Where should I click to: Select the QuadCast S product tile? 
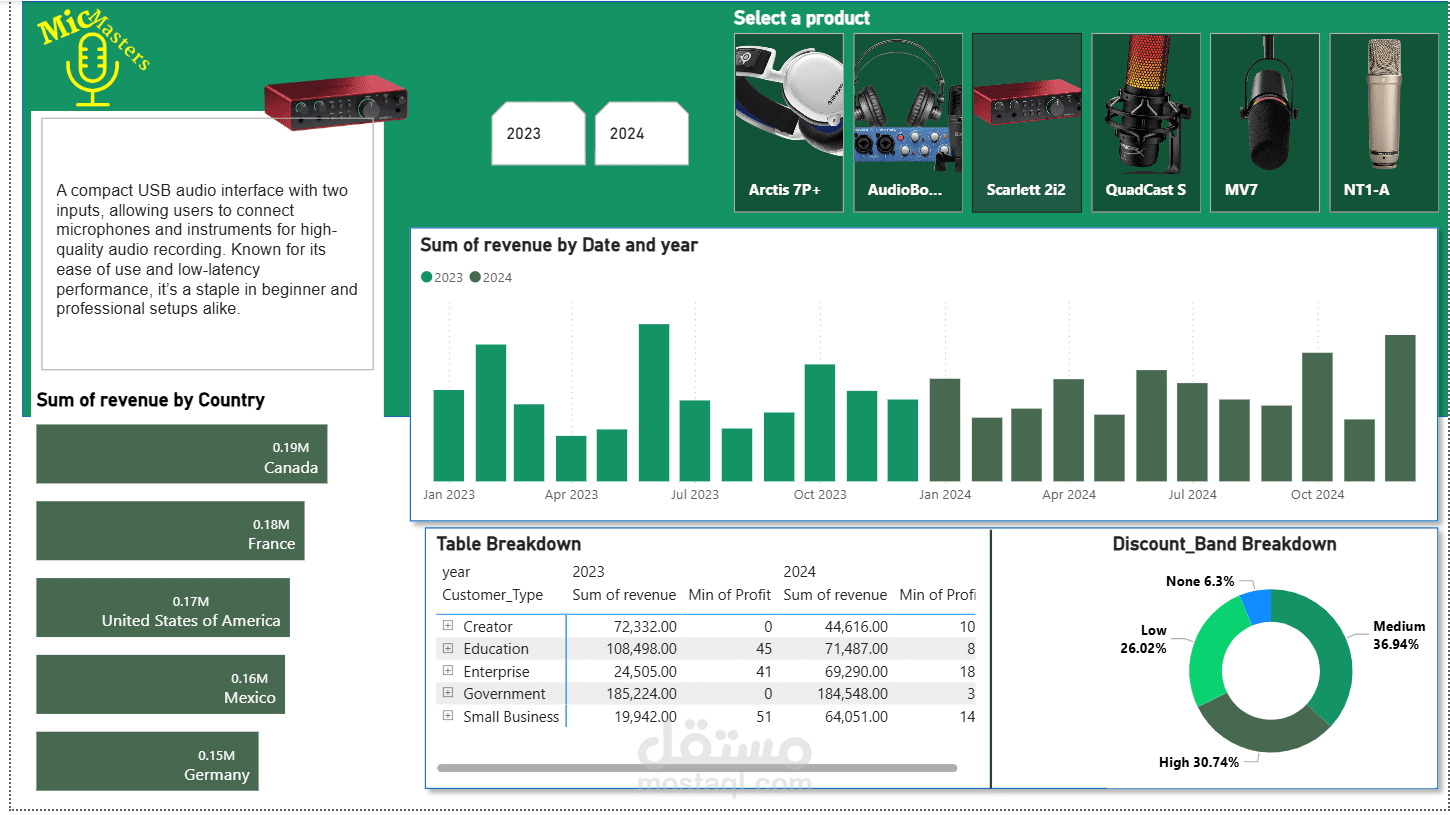pyautogui.click(x=1146, y=123)
